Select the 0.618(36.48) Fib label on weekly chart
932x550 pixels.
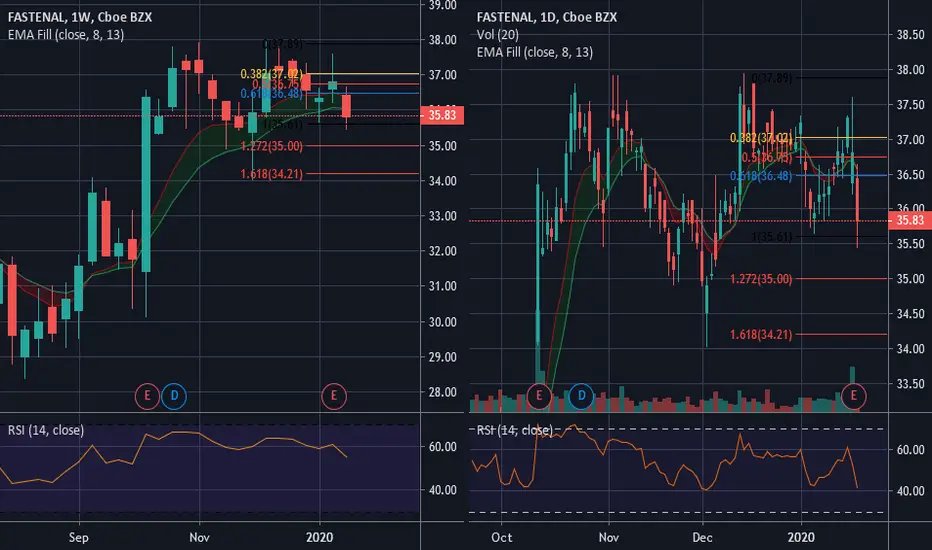point(271,94)
